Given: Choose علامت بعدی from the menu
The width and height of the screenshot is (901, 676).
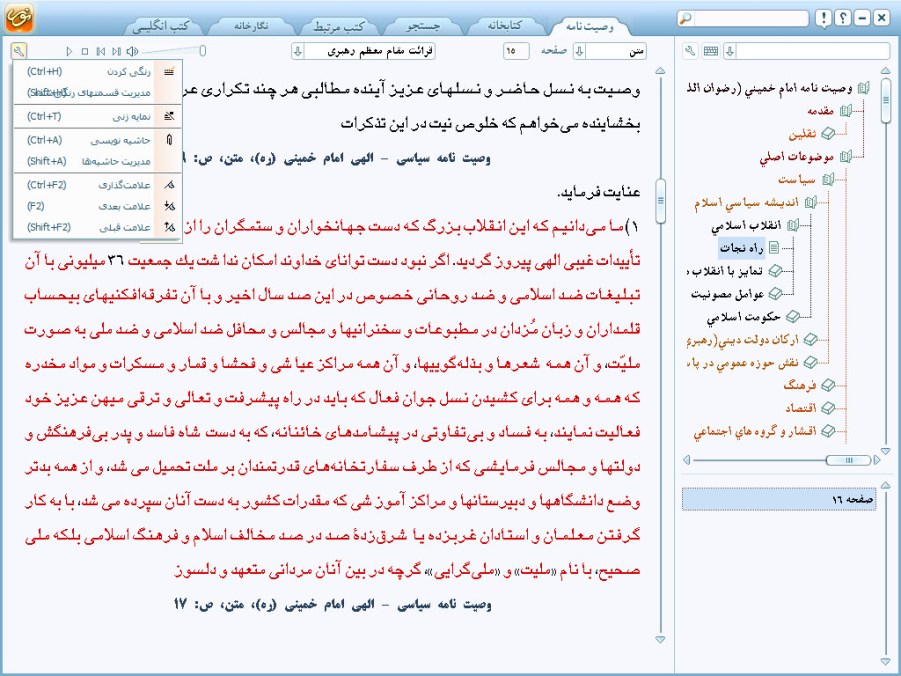Looking at the screenshot, I should click(97, 206).
